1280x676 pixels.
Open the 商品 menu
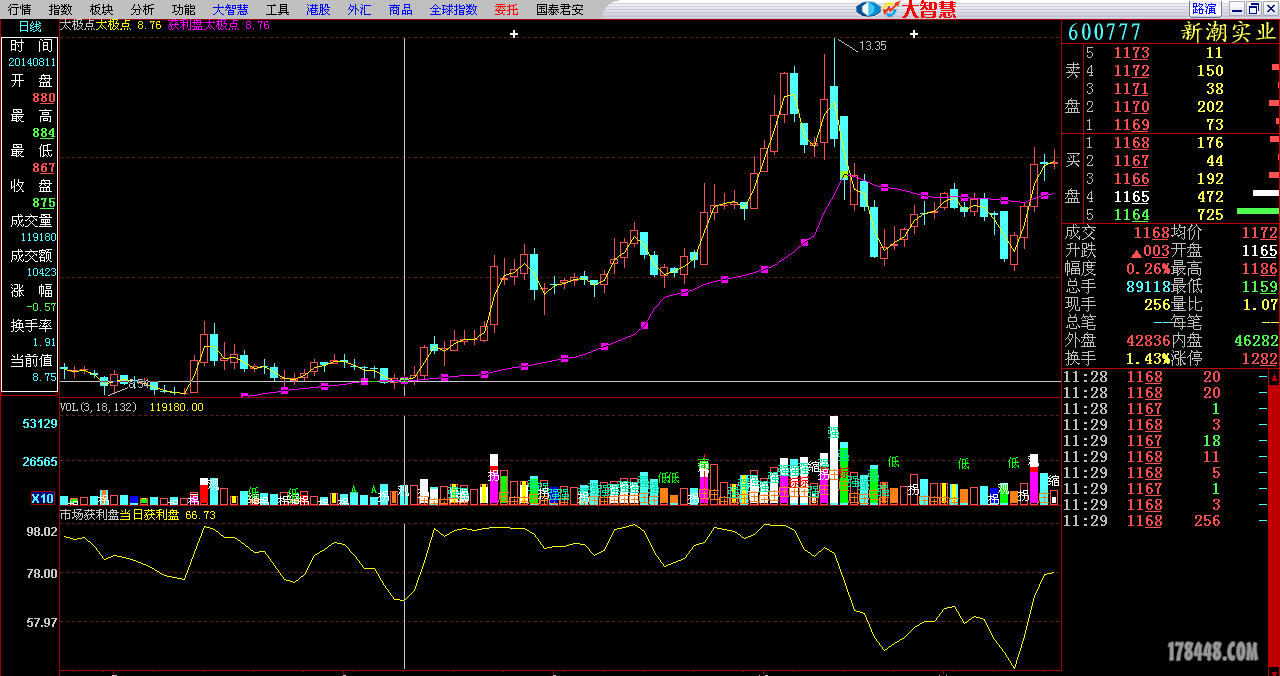[400, 9]
